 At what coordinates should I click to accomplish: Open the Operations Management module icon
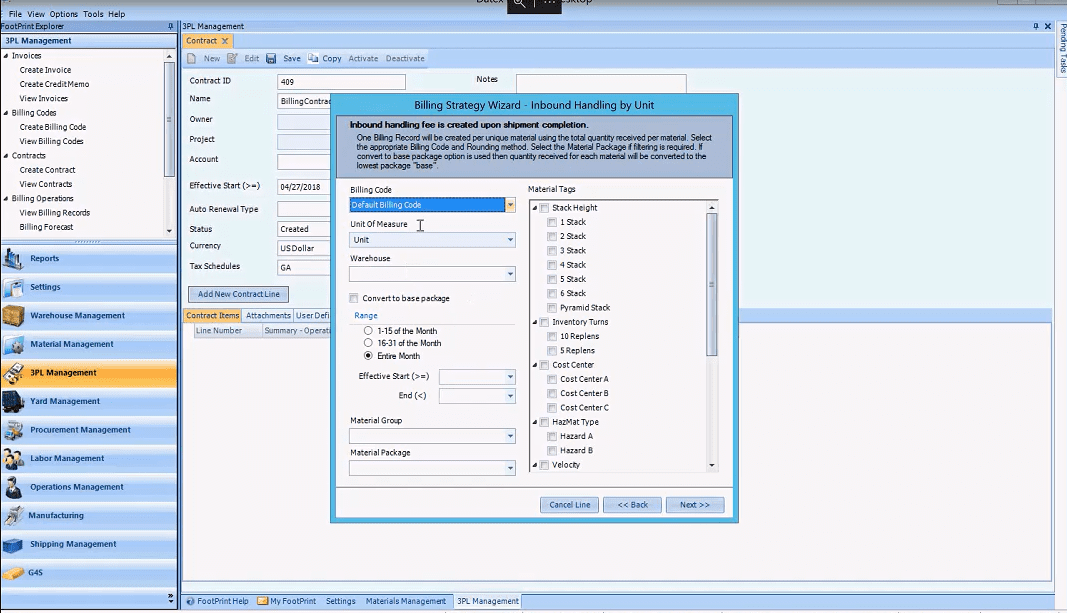[x=14, y=487]
